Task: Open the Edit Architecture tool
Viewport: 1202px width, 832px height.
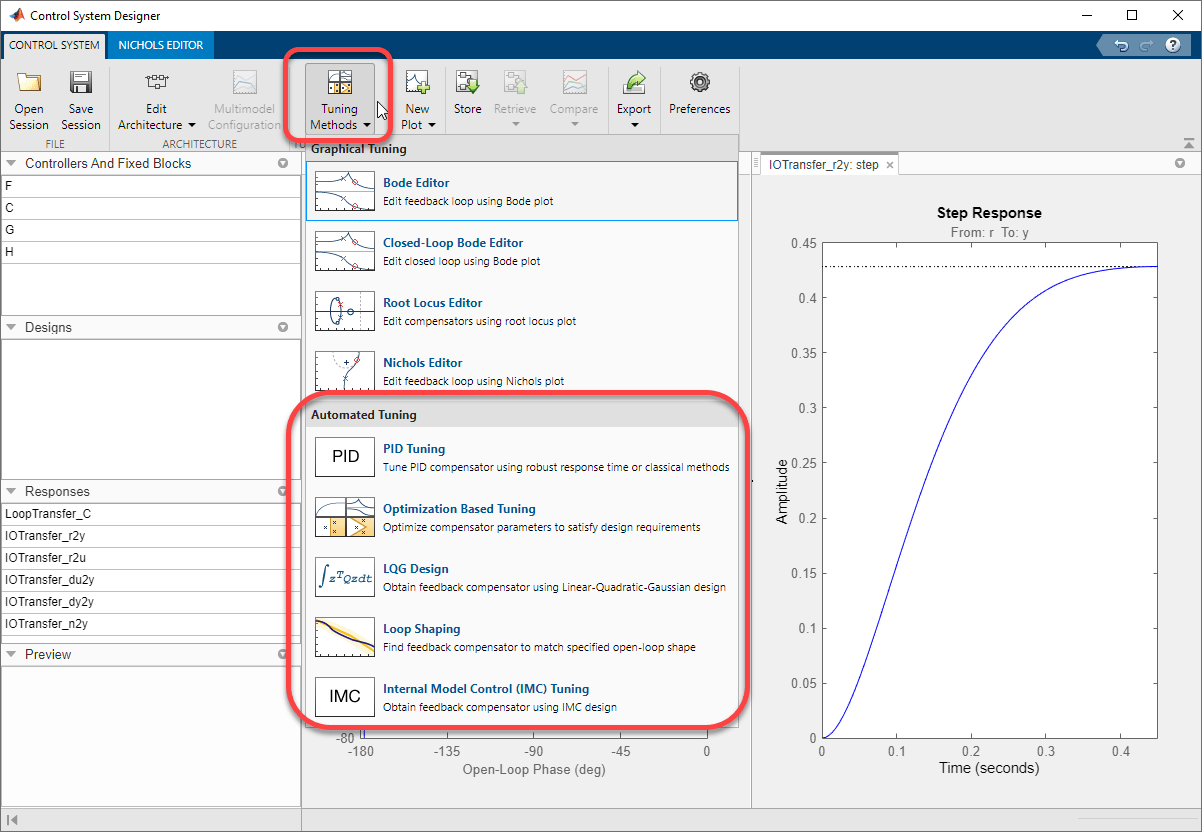Action: 156,100
